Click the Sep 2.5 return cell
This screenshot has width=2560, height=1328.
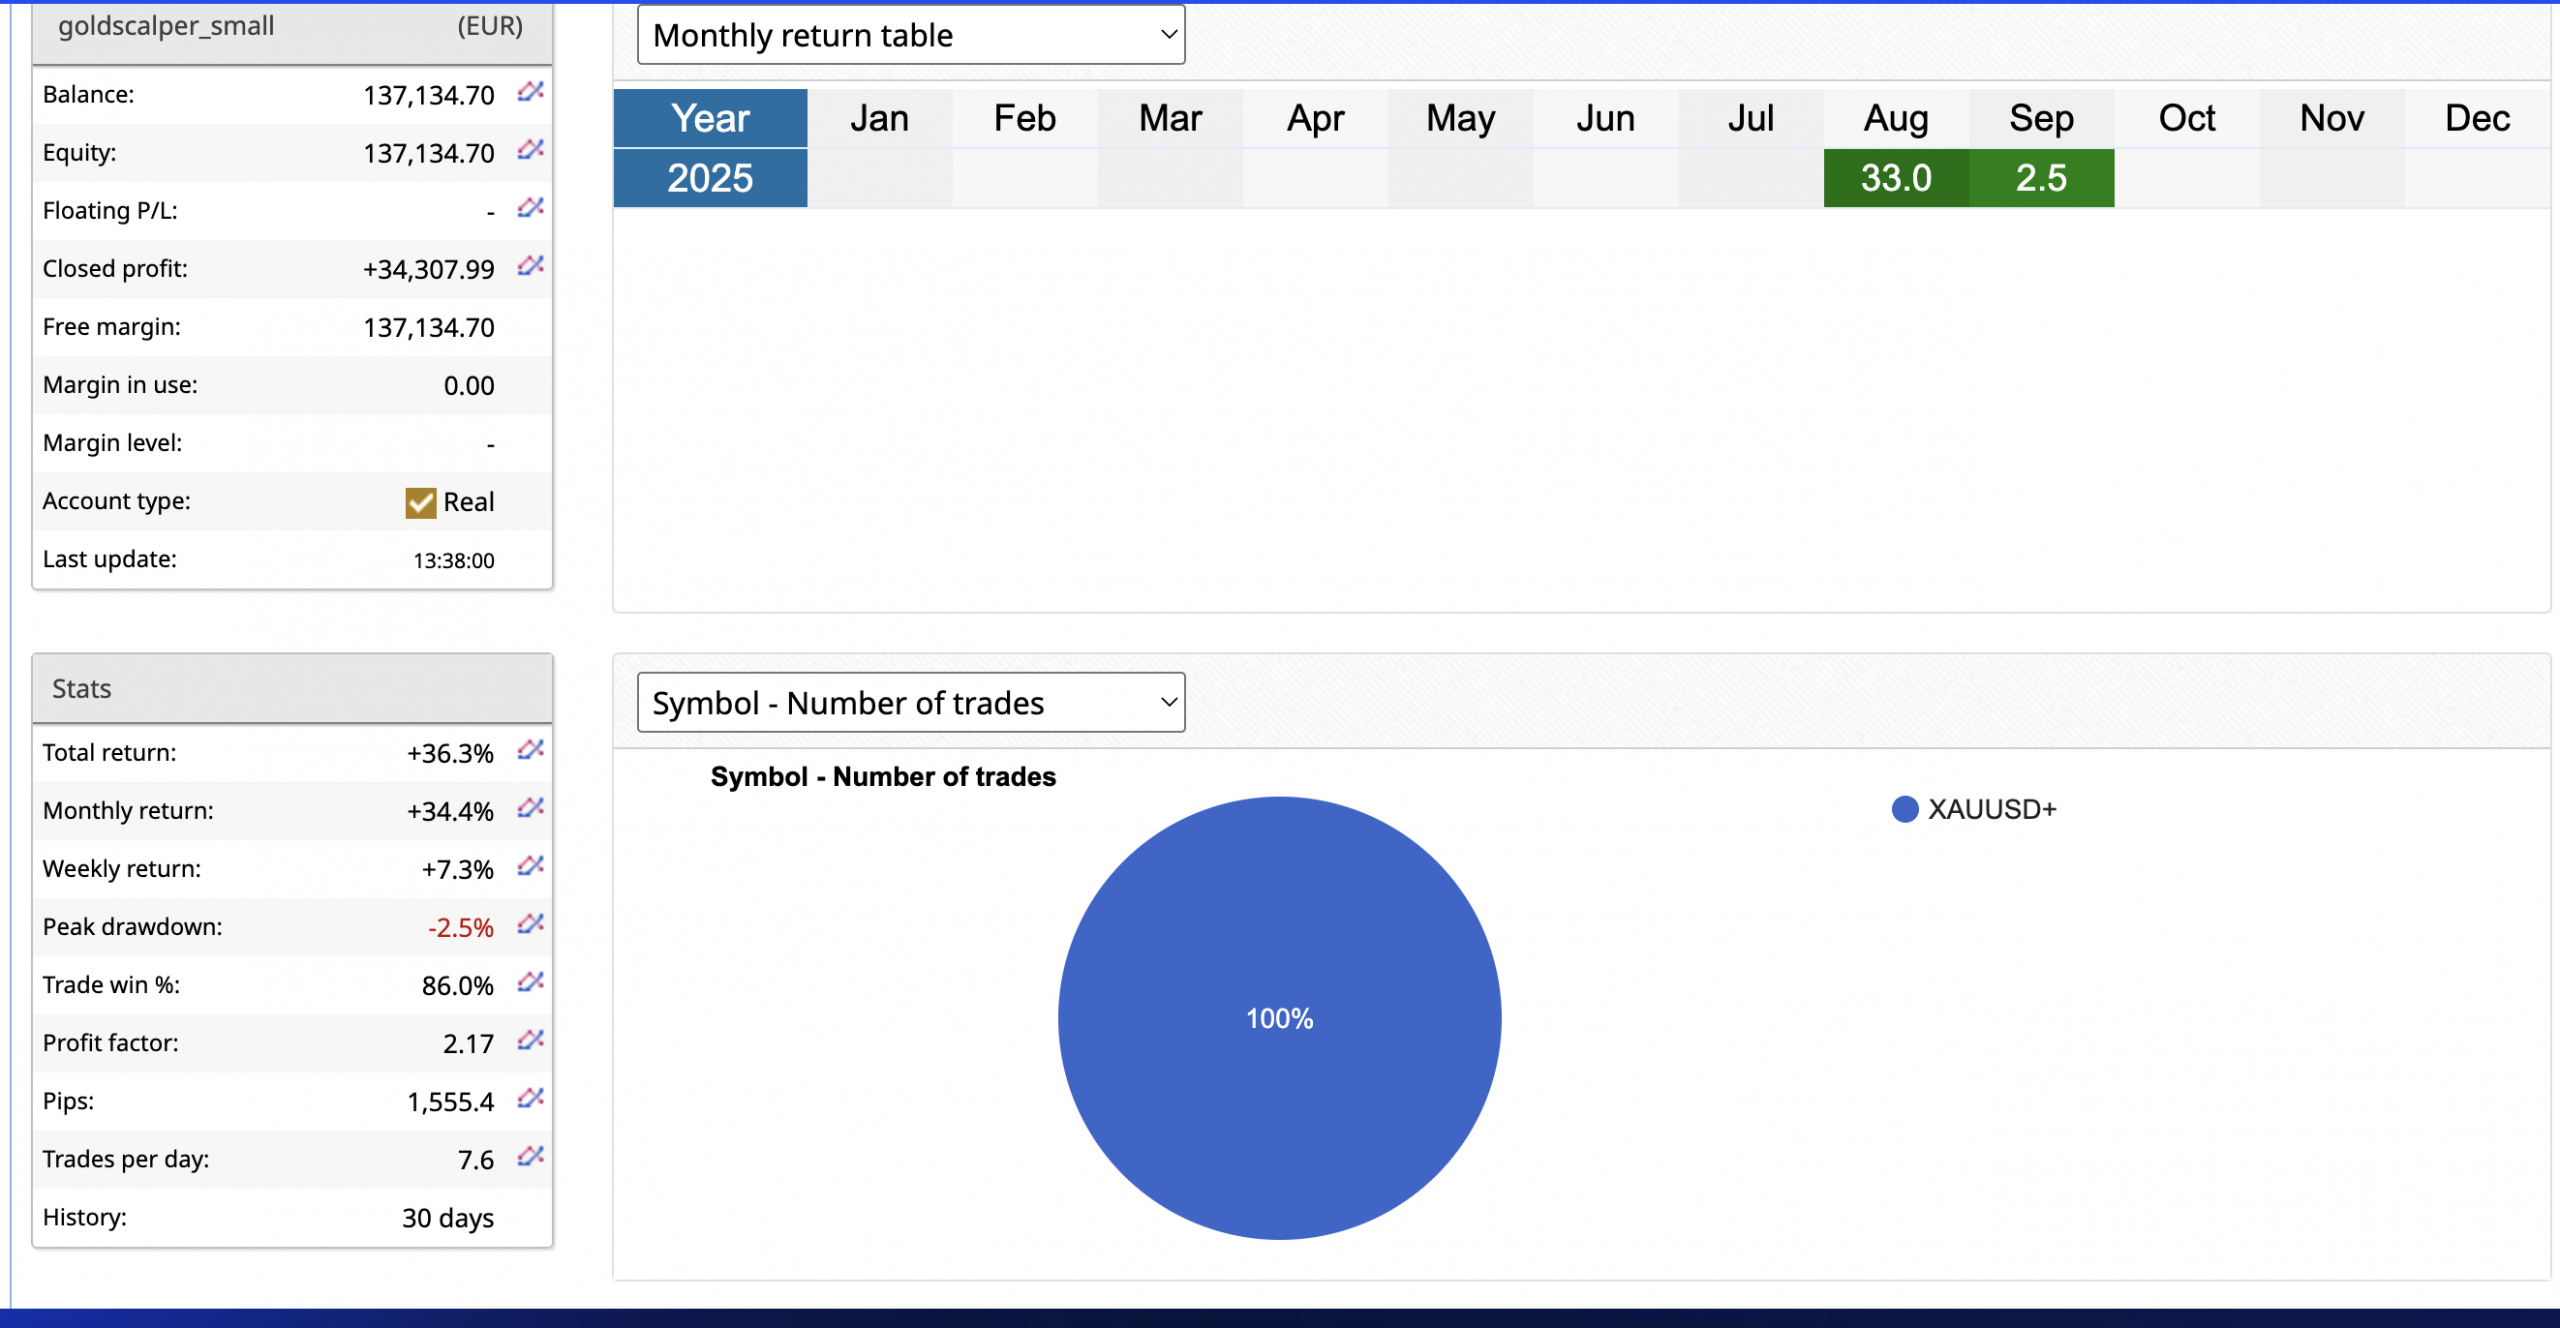[x=2041, y=178]
